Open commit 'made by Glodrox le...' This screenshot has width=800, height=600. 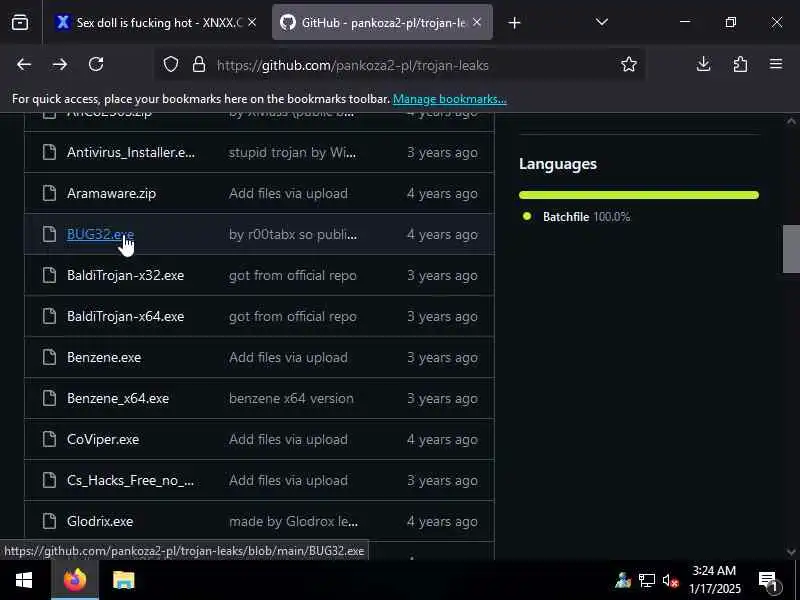(x=293, y=521)
